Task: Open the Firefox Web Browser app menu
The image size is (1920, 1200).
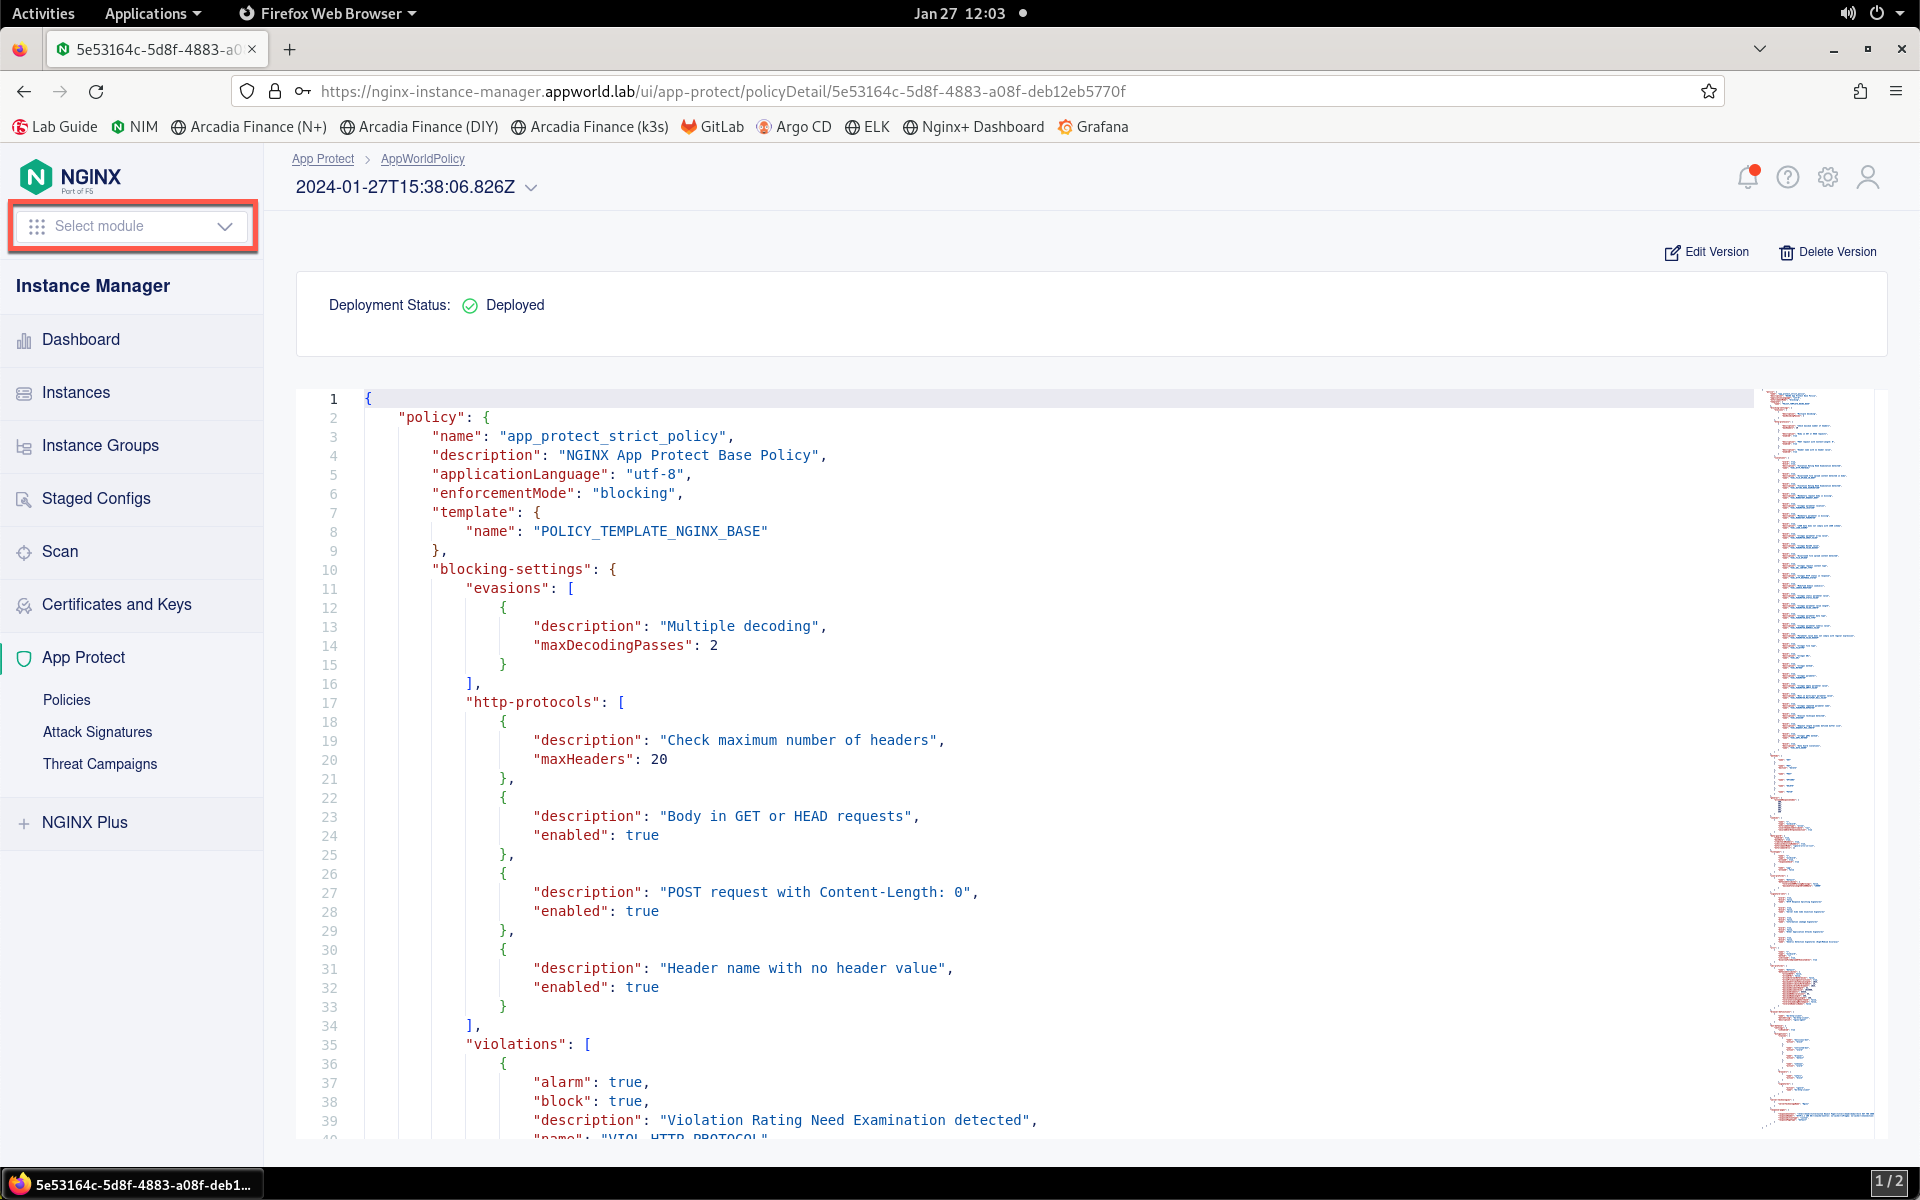Action: click(x=328, y=13)
